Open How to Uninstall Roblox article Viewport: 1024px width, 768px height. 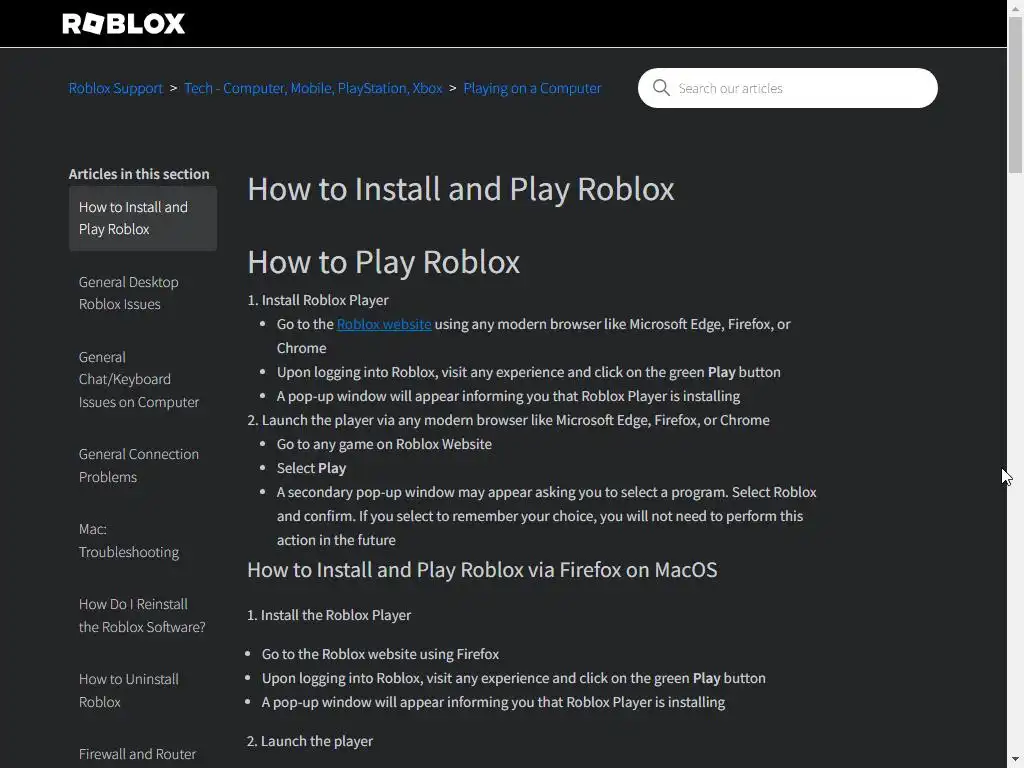(129, 691)
